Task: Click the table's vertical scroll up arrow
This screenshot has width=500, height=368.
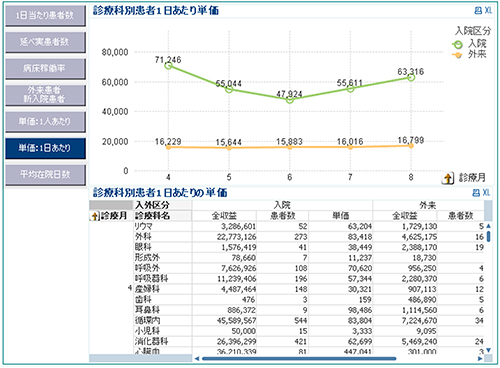Action: (x=488, y=226)
